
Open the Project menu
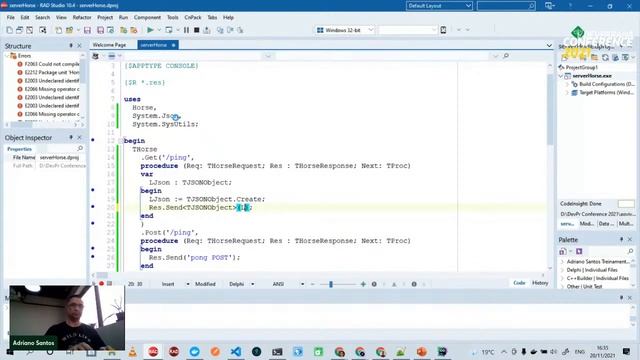(105, 18)
